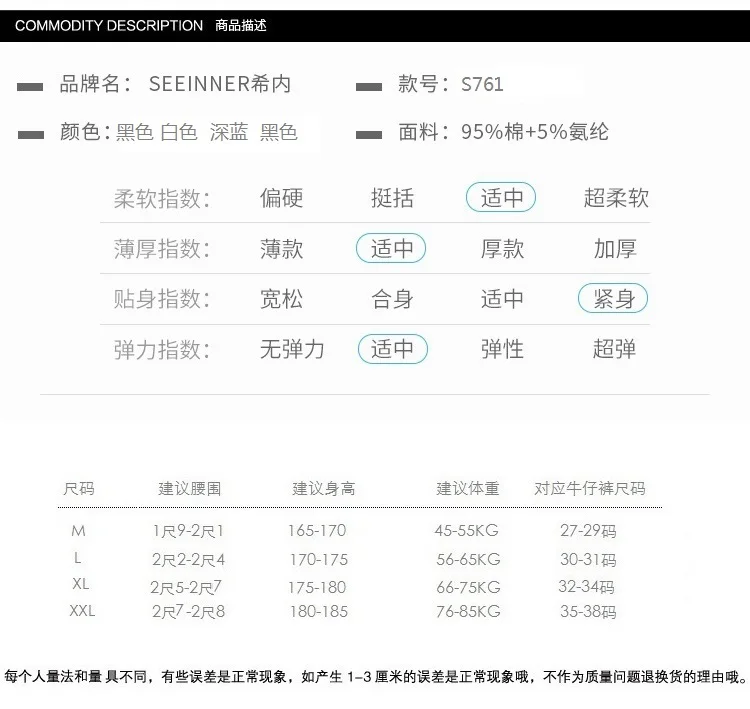Click the 深蓝 color option text
The image size is (750, 709).
click(229, 132)
